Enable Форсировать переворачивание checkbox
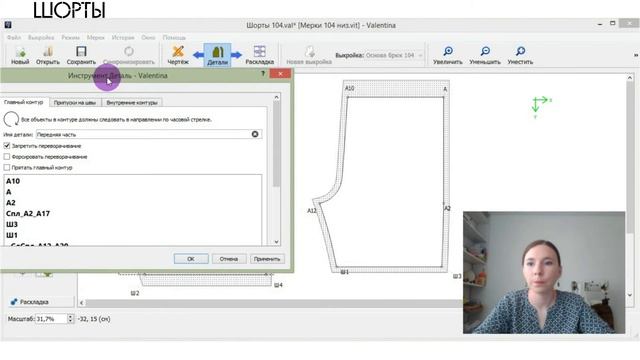 7,157
